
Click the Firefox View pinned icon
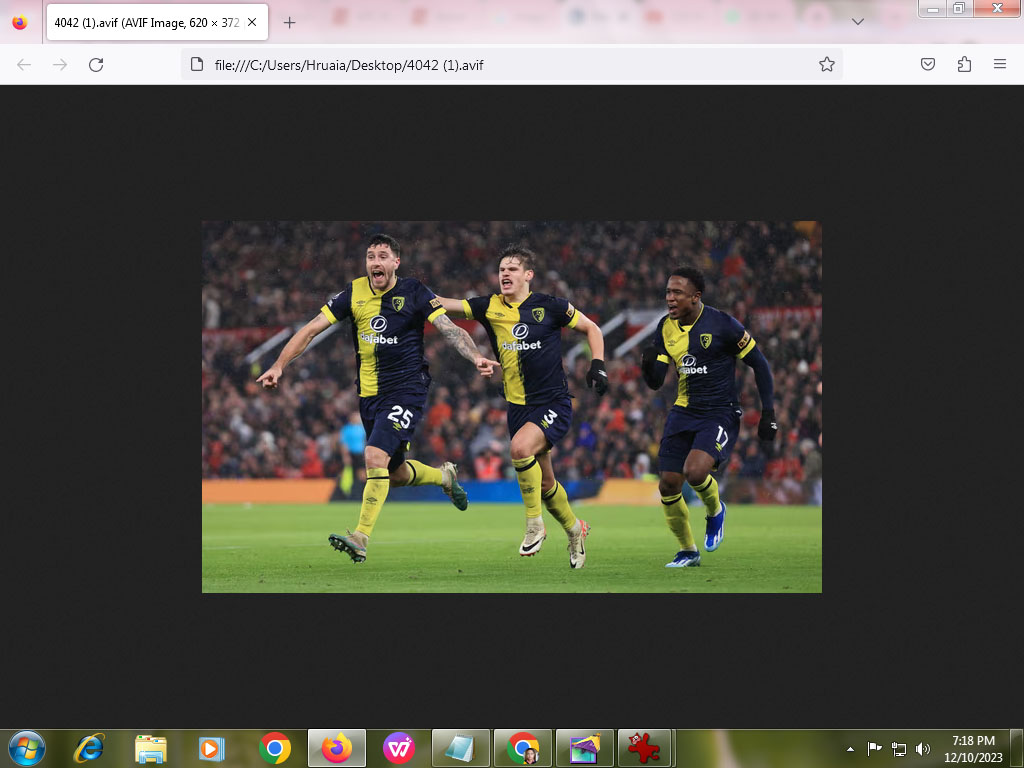coord(20,22)
